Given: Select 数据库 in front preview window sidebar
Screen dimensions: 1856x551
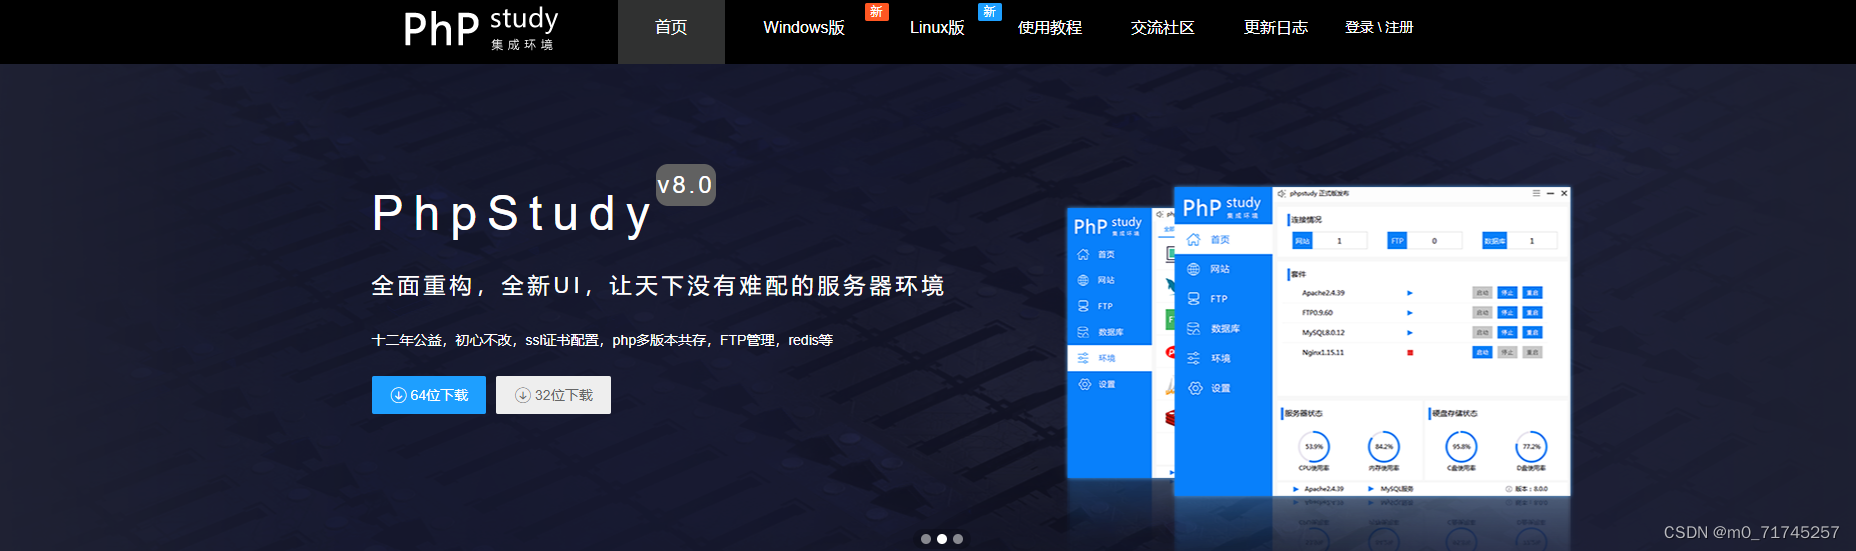Looking at the screenshot, I should (x=1223, y=328).
